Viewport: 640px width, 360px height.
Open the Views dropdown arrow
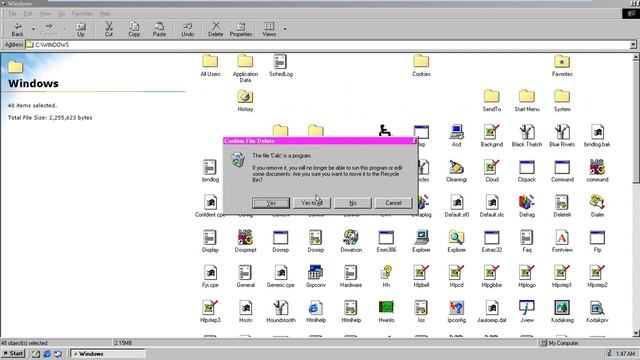285,29
